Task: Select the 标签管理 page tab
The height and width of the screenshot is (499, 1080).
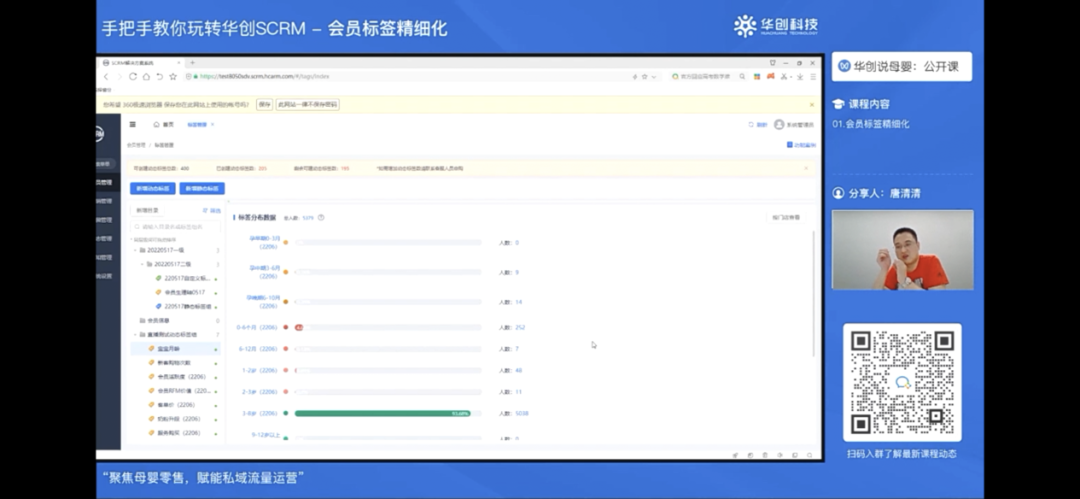Action: coord(196,125)
